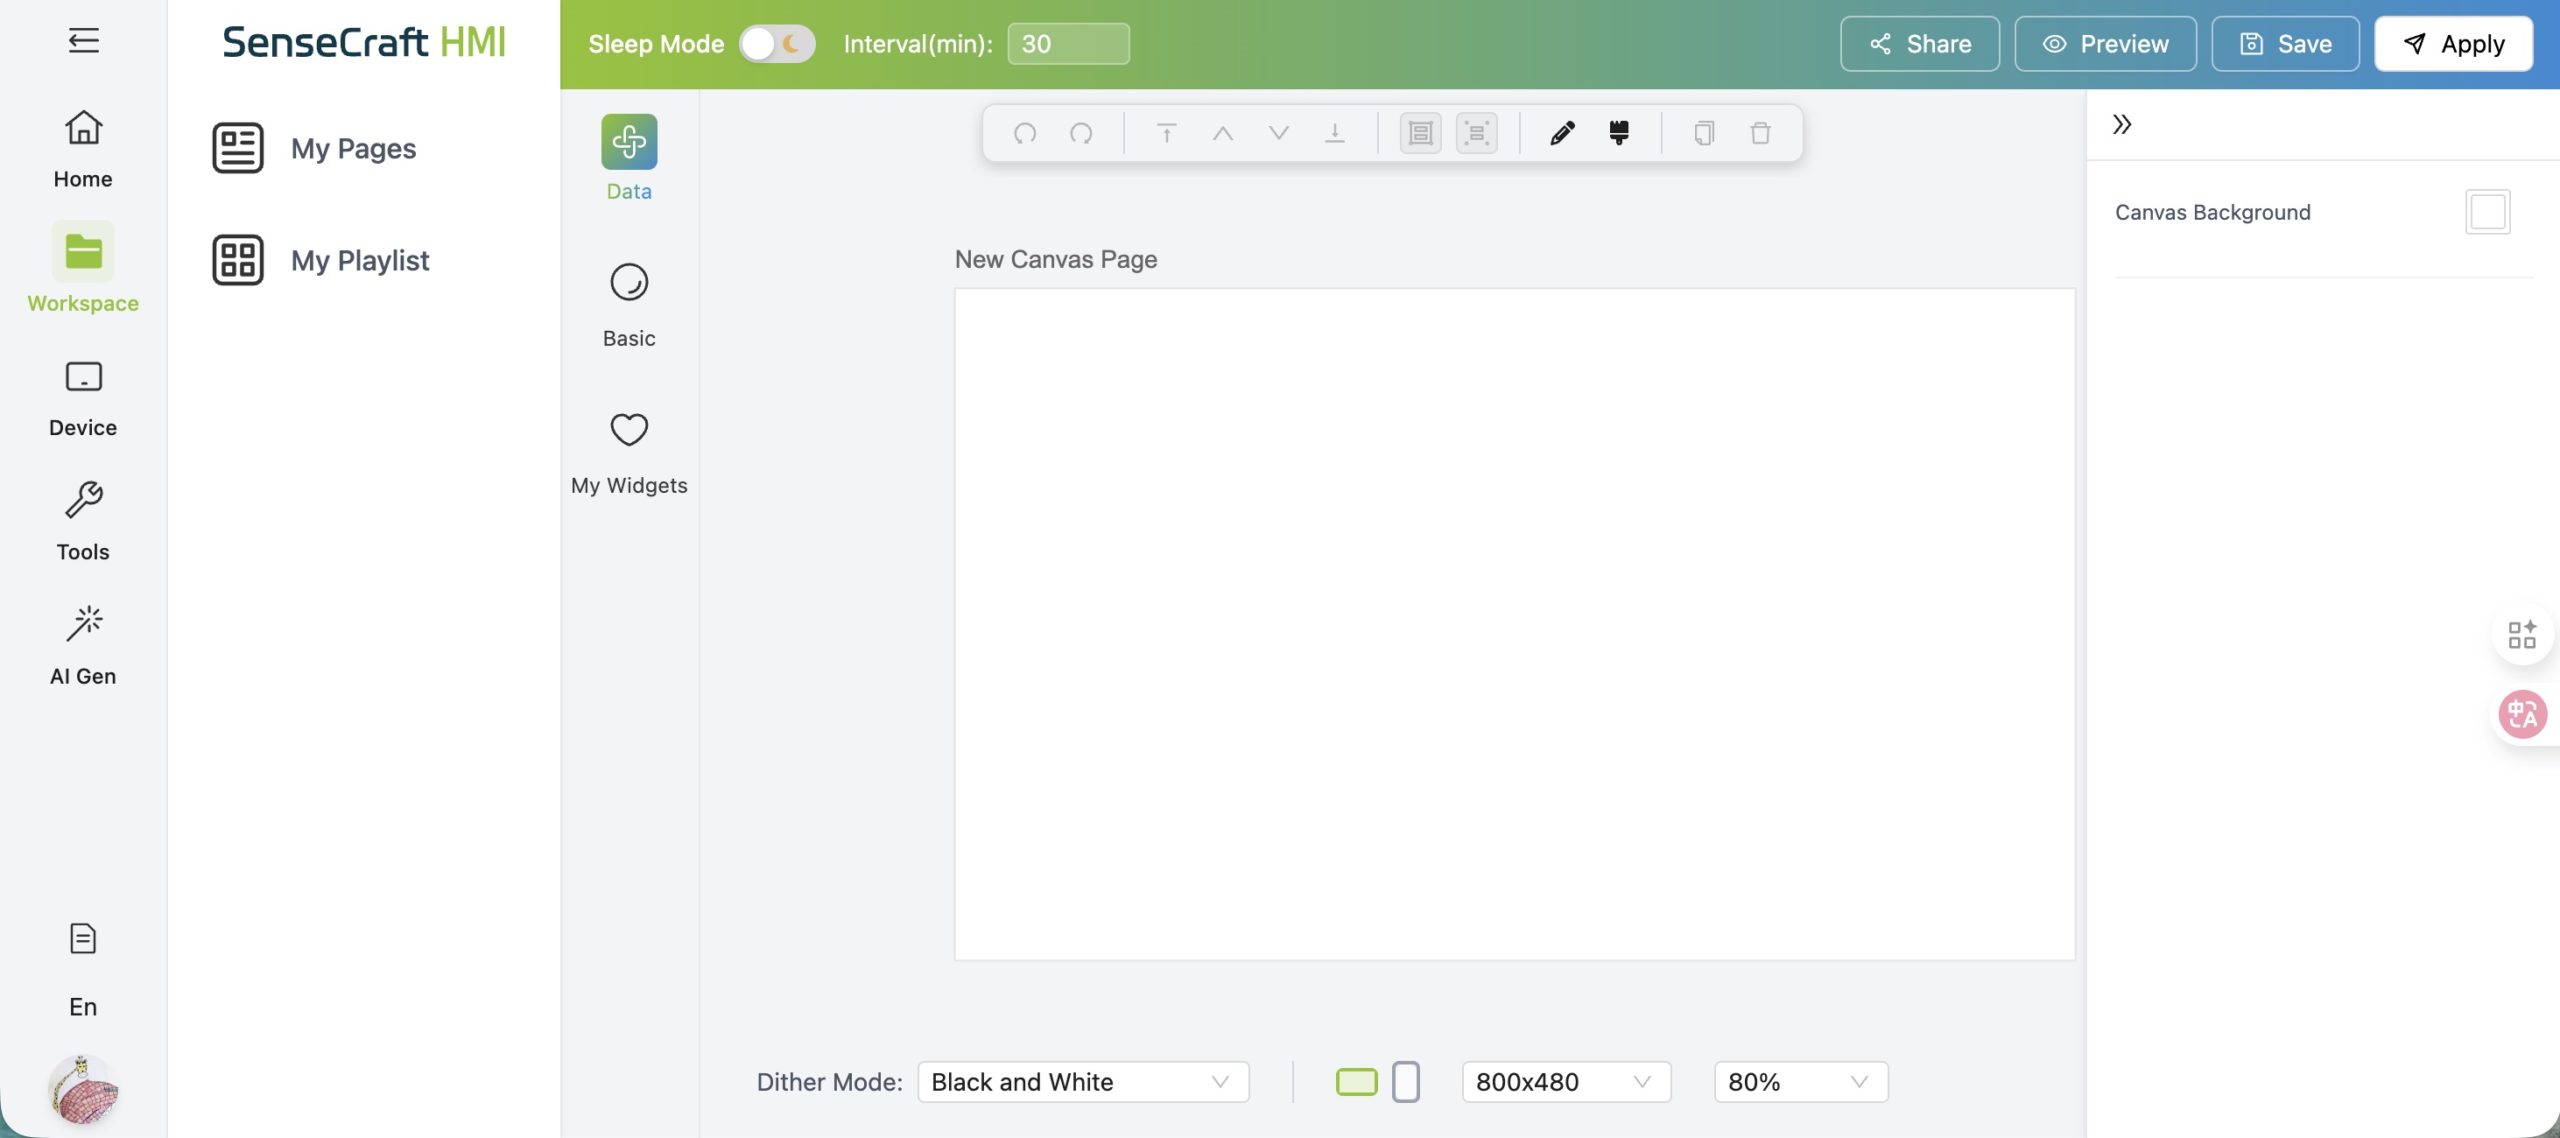Select portrait orientation toggle
Image resolution: width=2560 pixels, height=1138 pixels.
point(1405,1082)
